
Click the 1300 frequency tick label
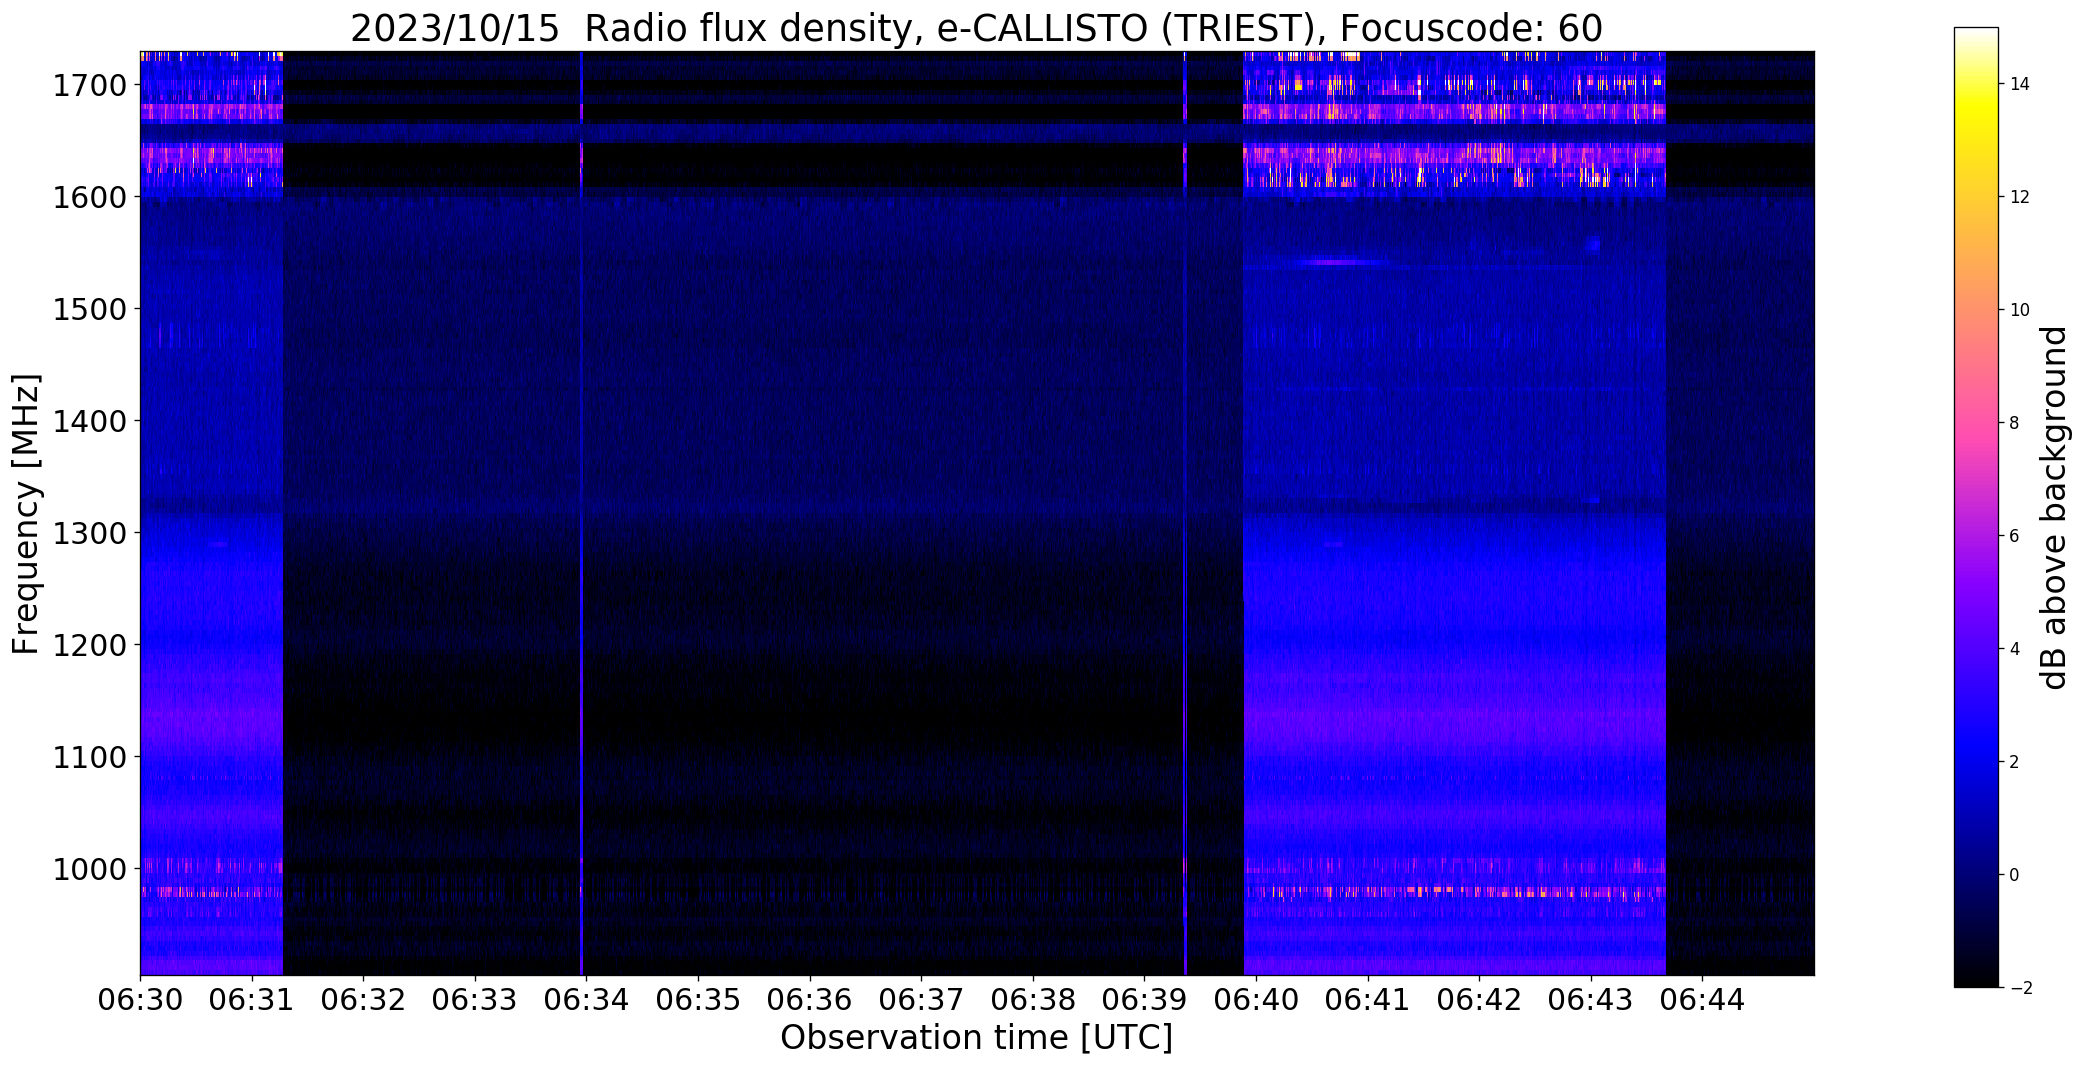click(x=88, y=533)
